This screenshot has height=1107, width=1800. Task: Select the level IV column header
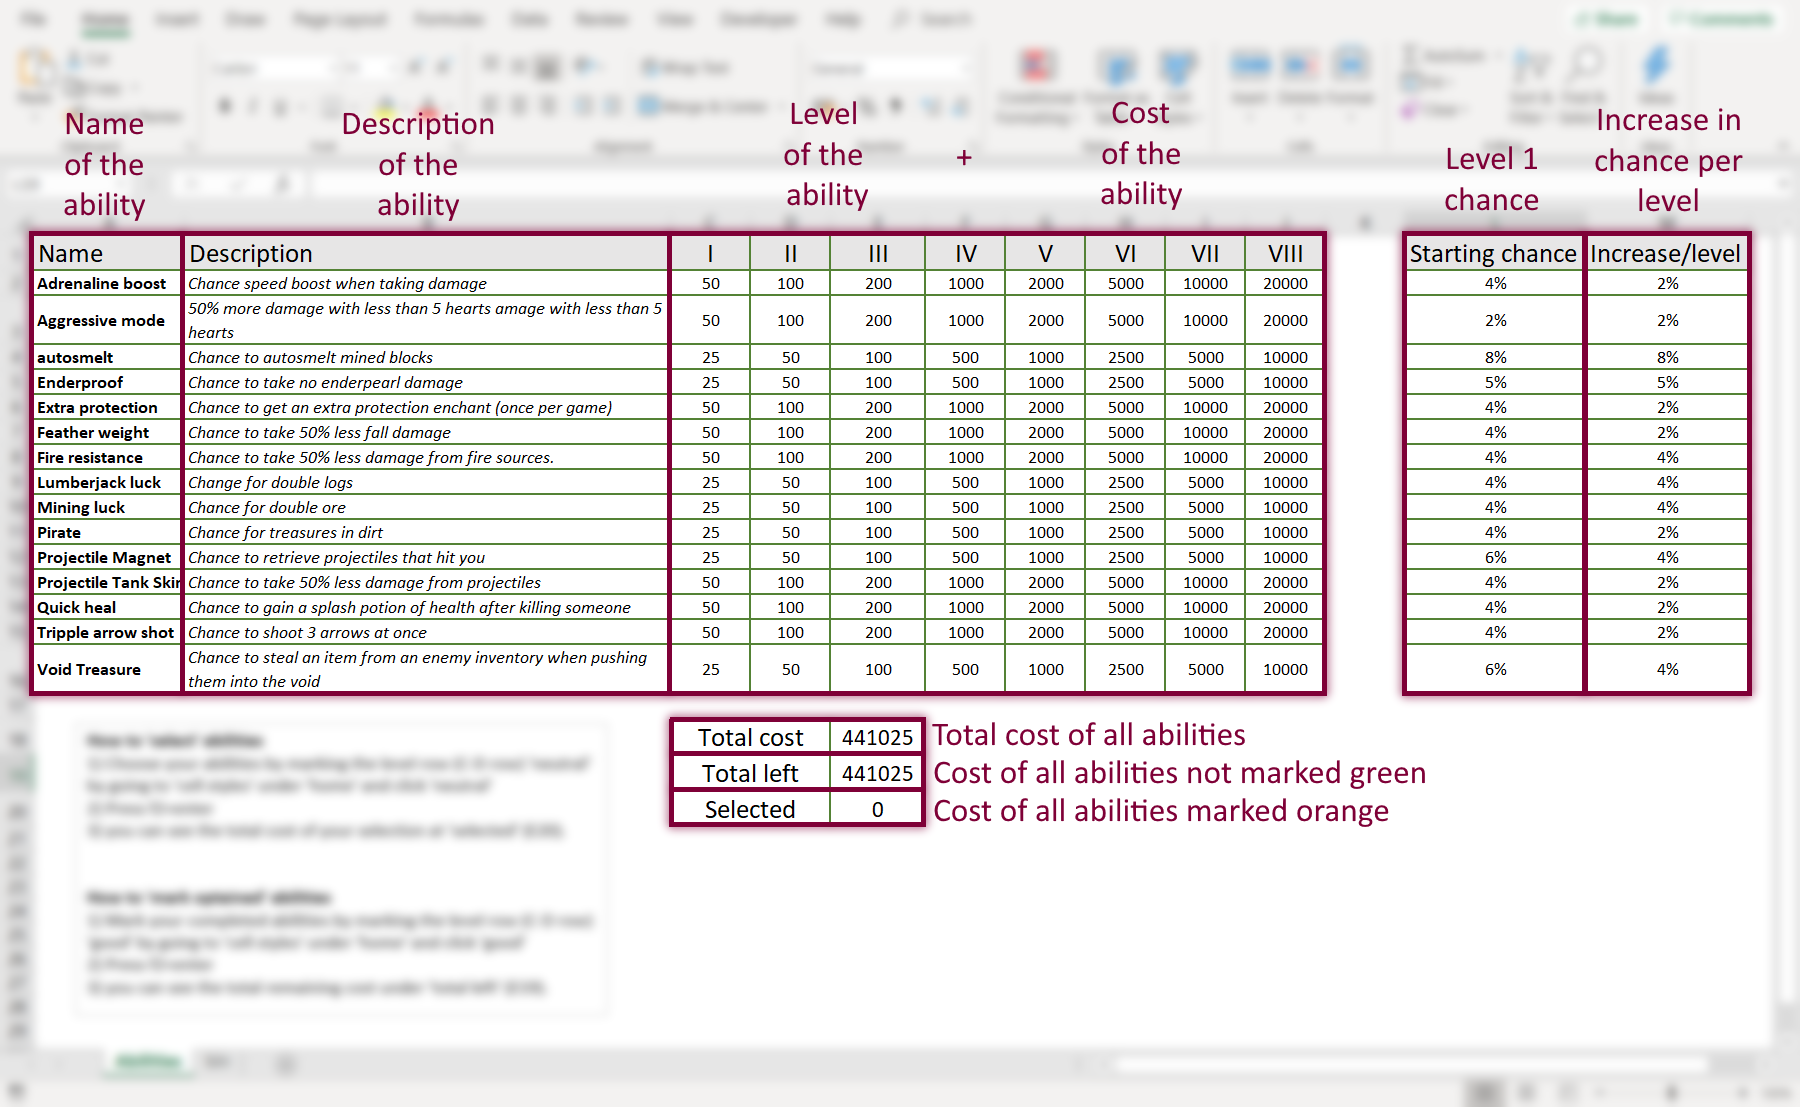click(x=965, y=254)
